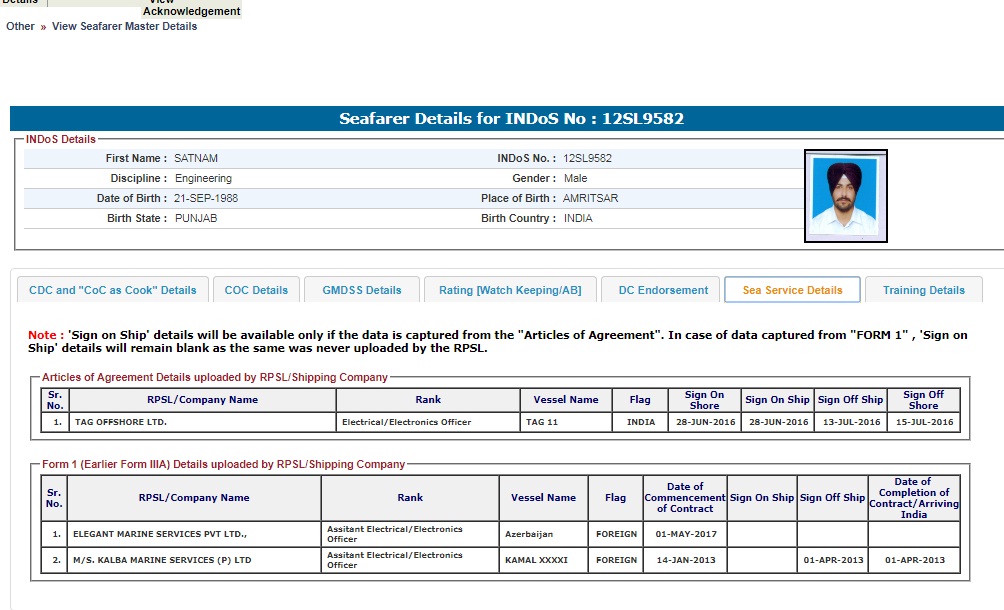The image size is (1004, 610).
Task: Click the View Acknowledgement menu item
Action: click(x=191, y=9)
